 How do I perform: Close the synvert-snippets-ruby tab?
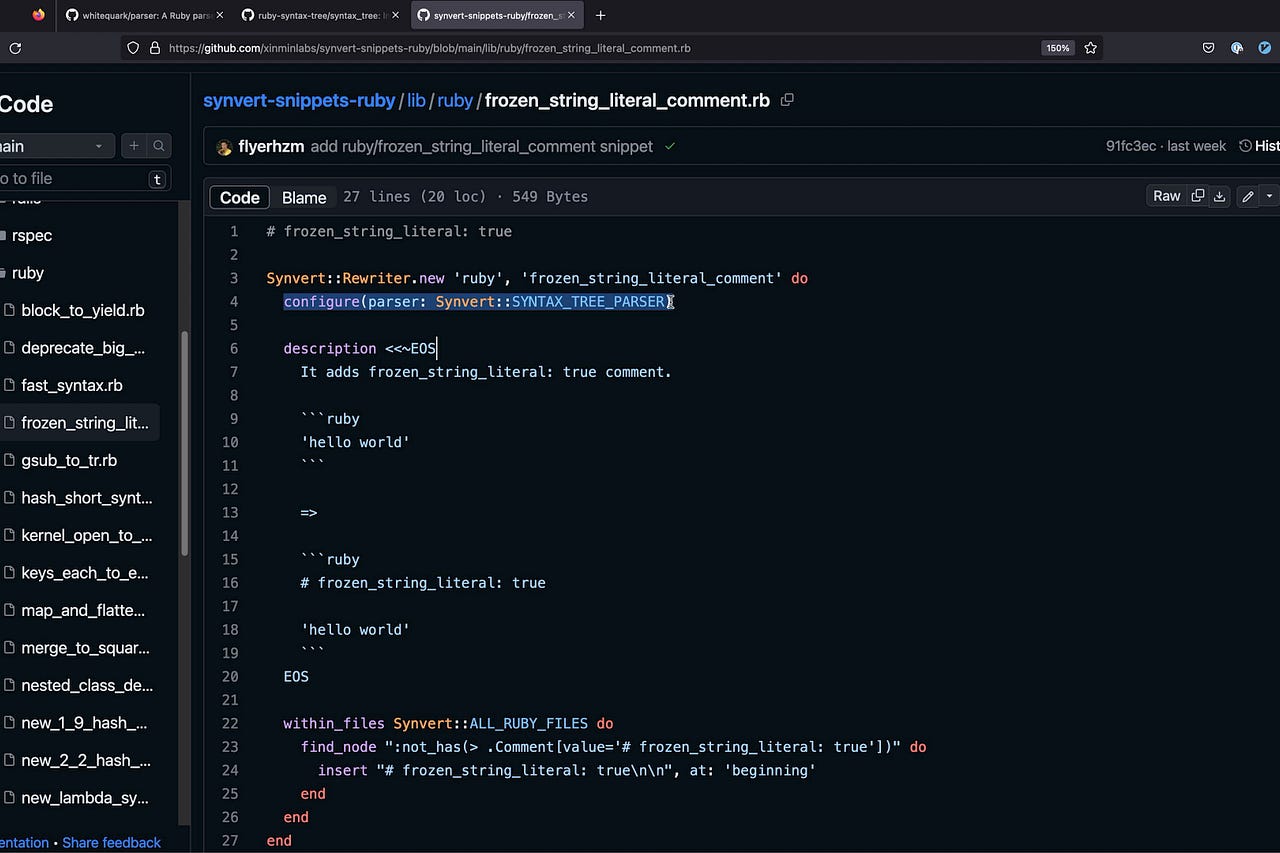pyautogui.click(x=571, y=15)
